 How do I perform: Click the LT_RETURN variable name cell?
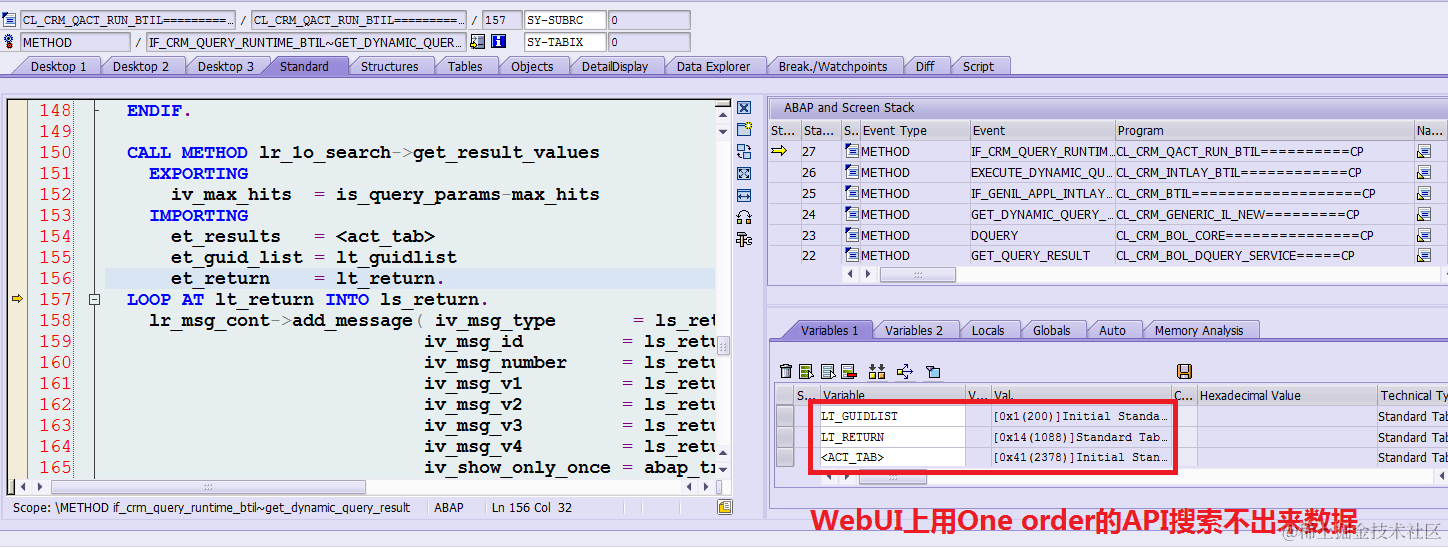(x=892, y=437)
